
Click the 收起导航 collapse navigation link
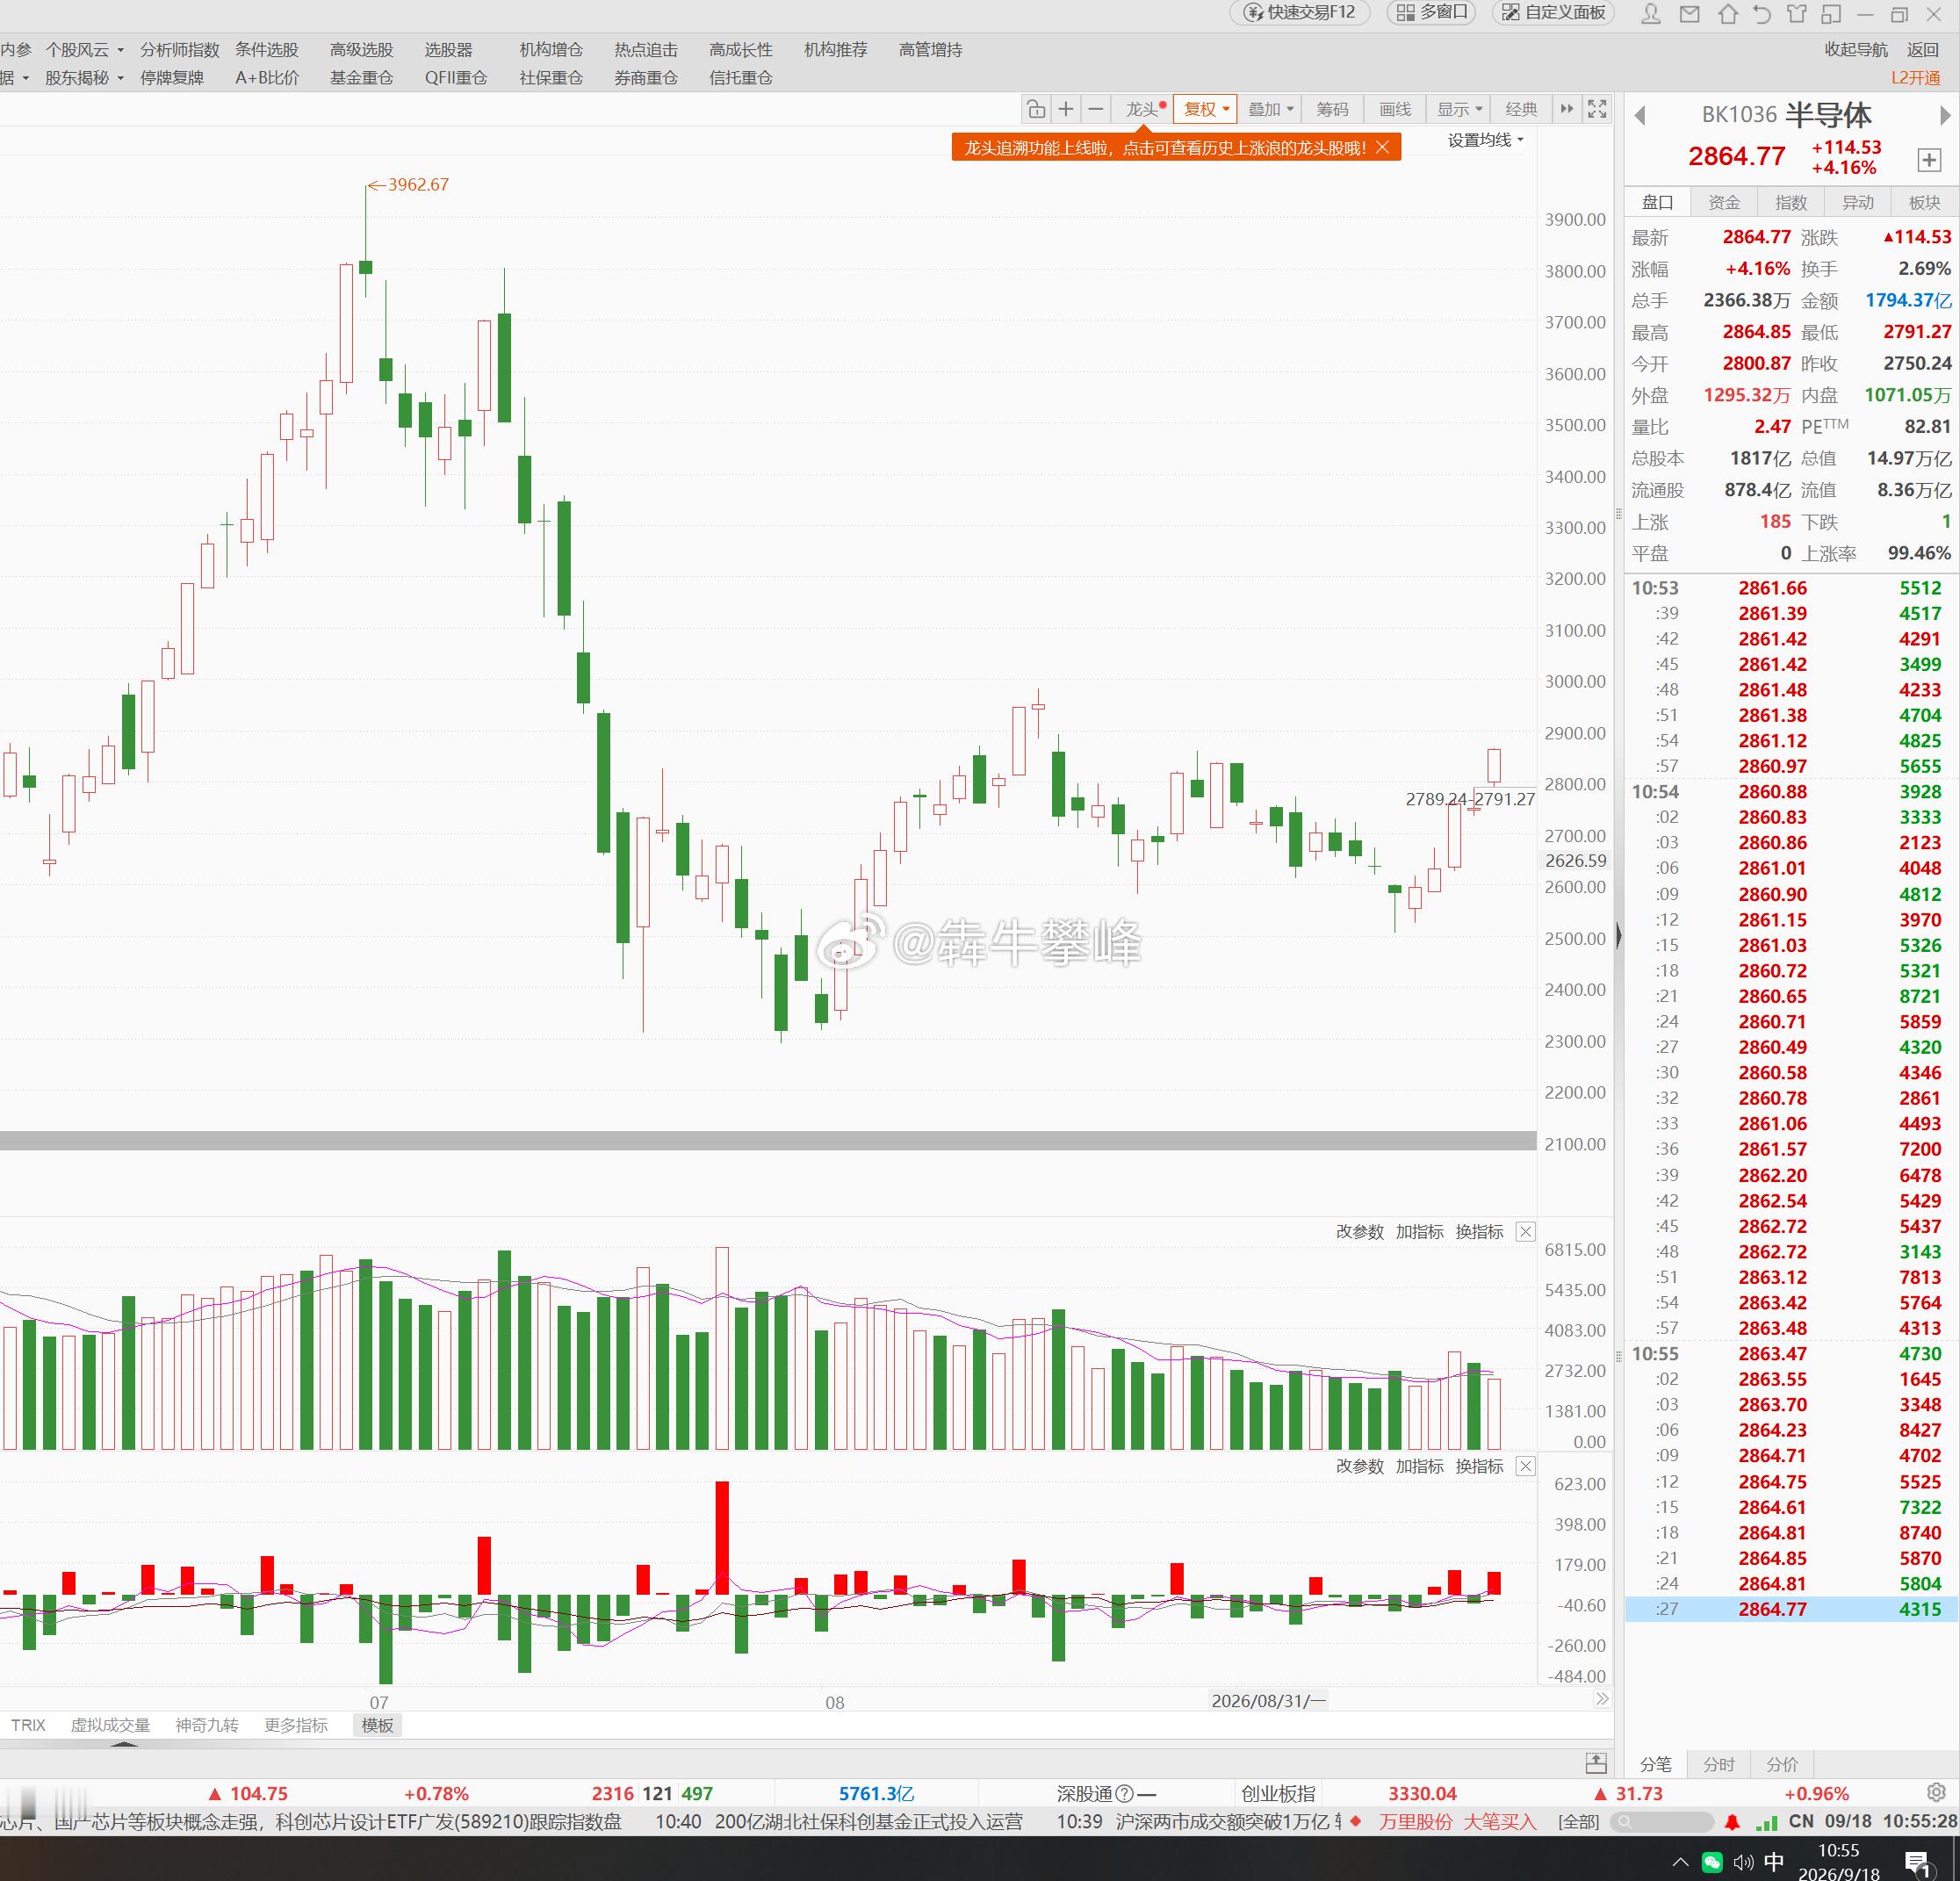(1856, 50)
